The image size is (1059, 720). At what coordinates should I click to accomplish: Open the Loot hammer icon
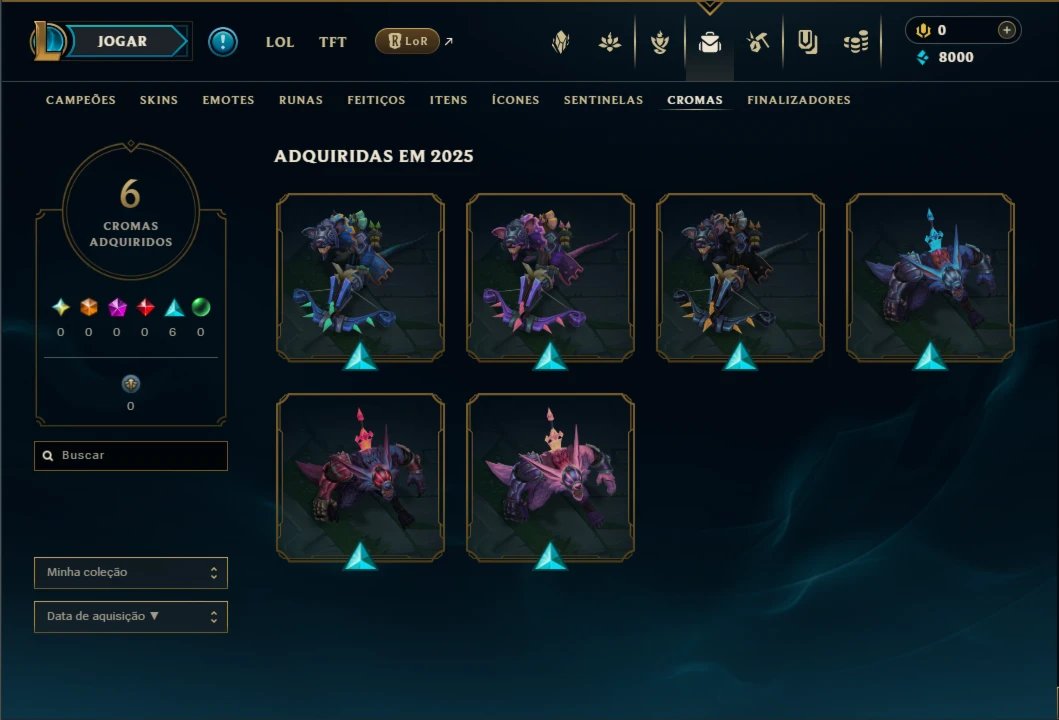coord(758,43)
